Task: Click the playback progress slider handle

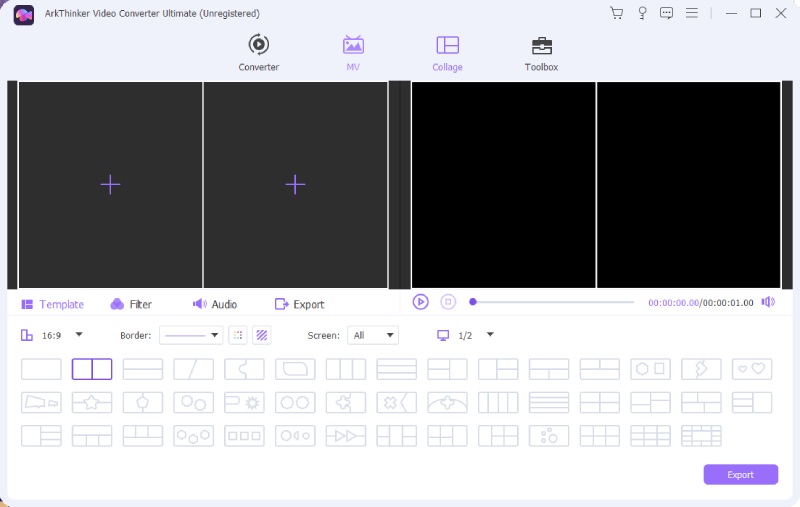Action: click(473, 302)
